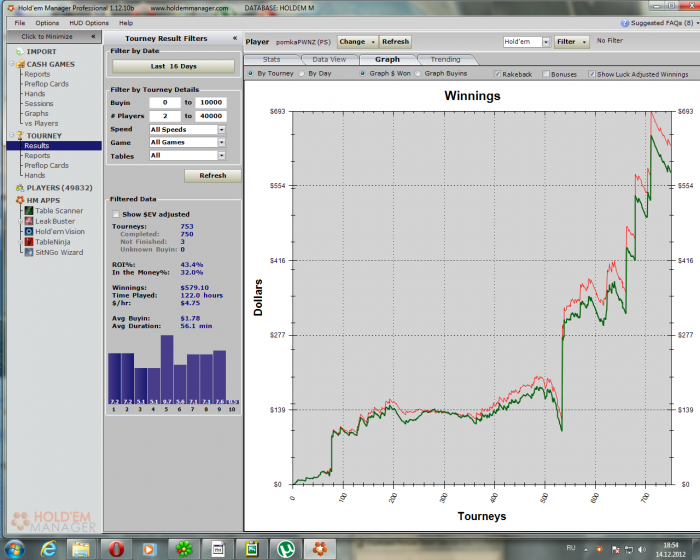Click the IMPORT icon in sidebar

coord(20,52)
